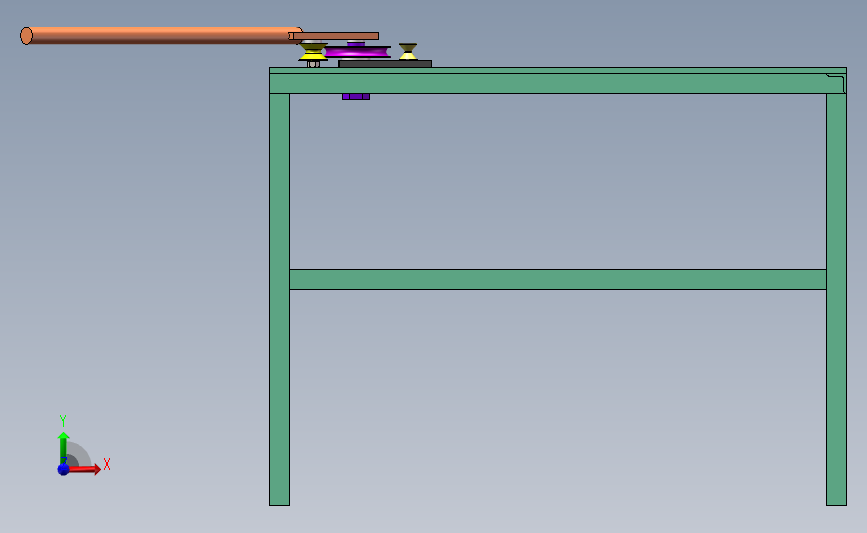Image resolution: width=867 pixels, height=533 pixels.
Task: Select the right green table leg
Action: pos(836,299)
